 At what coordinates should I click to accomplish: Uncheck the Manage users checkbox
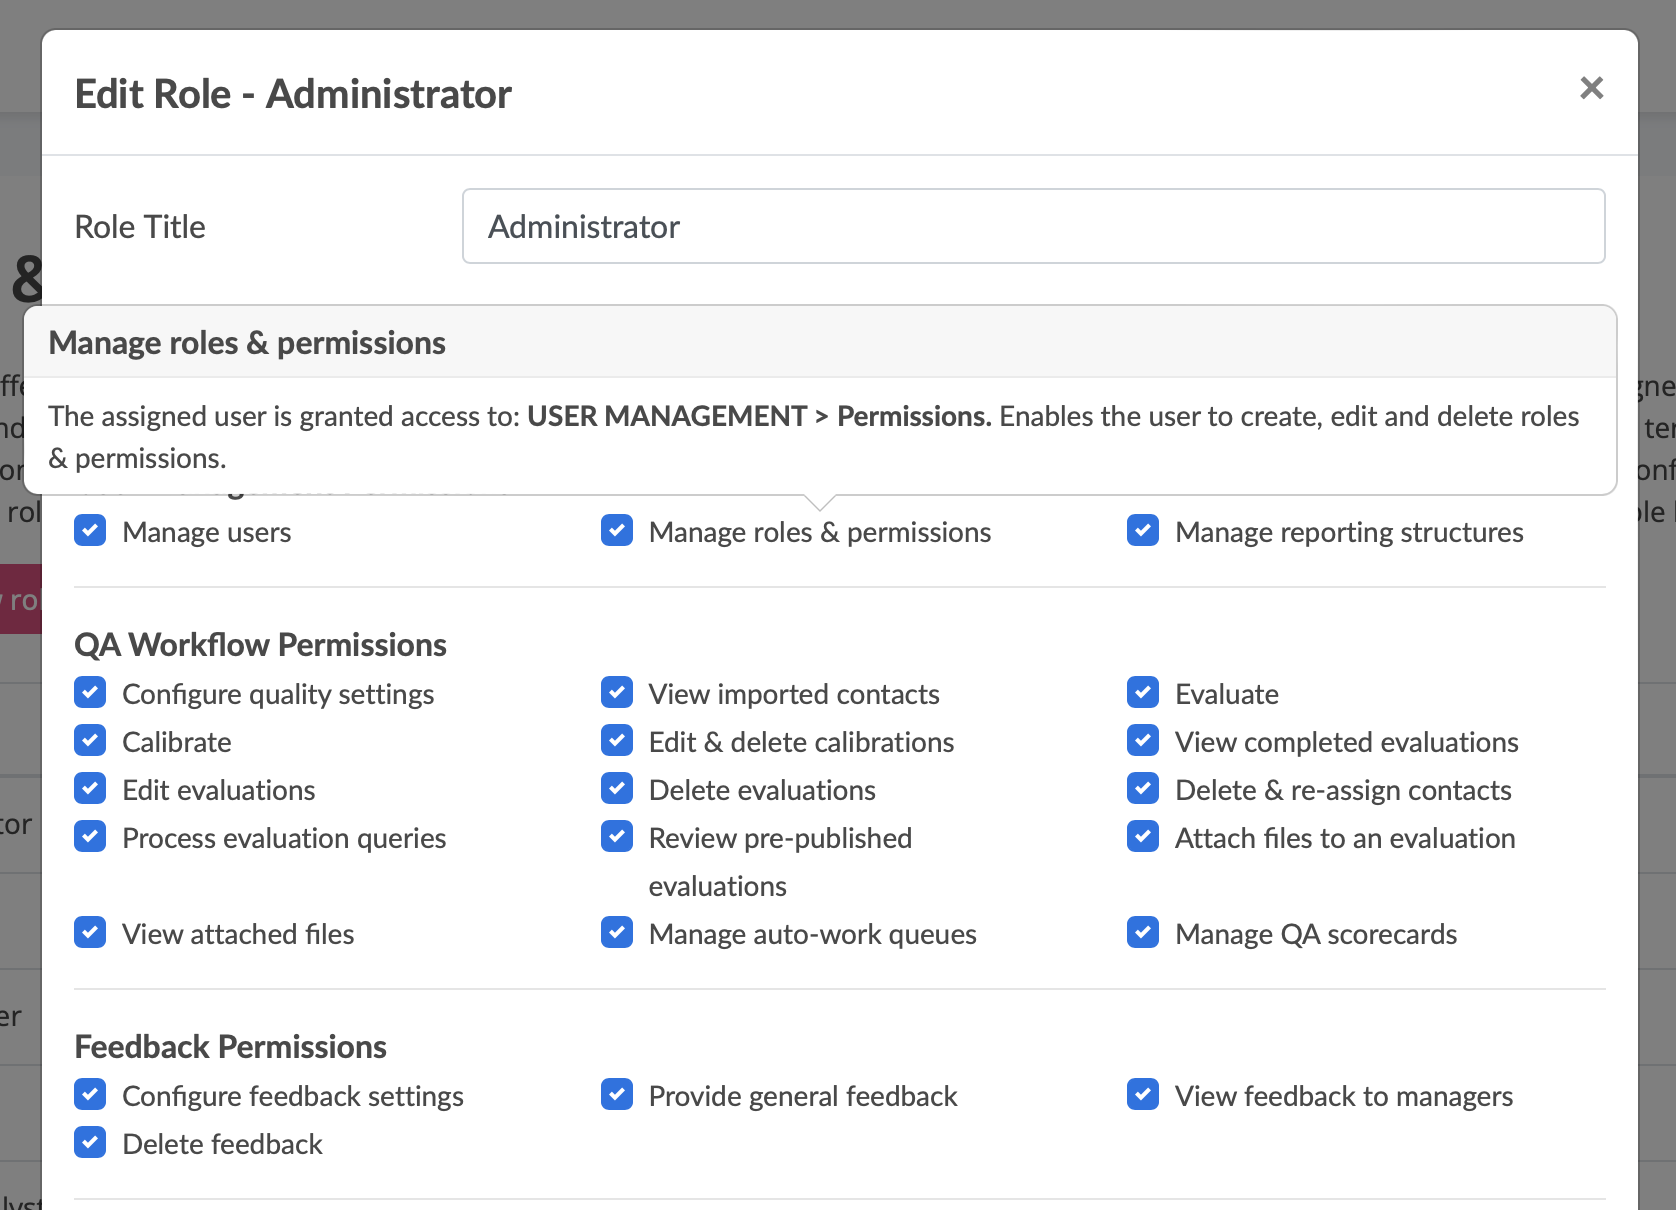pos(90,531)
